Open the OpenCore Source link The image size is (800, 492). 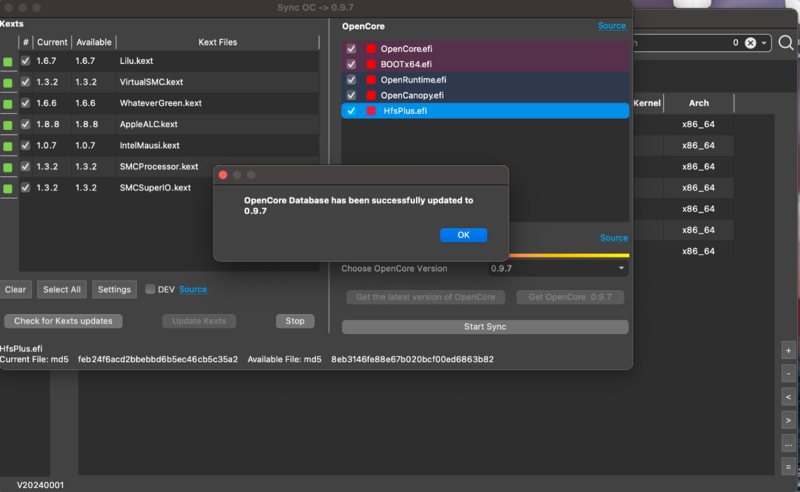(612, 26)
